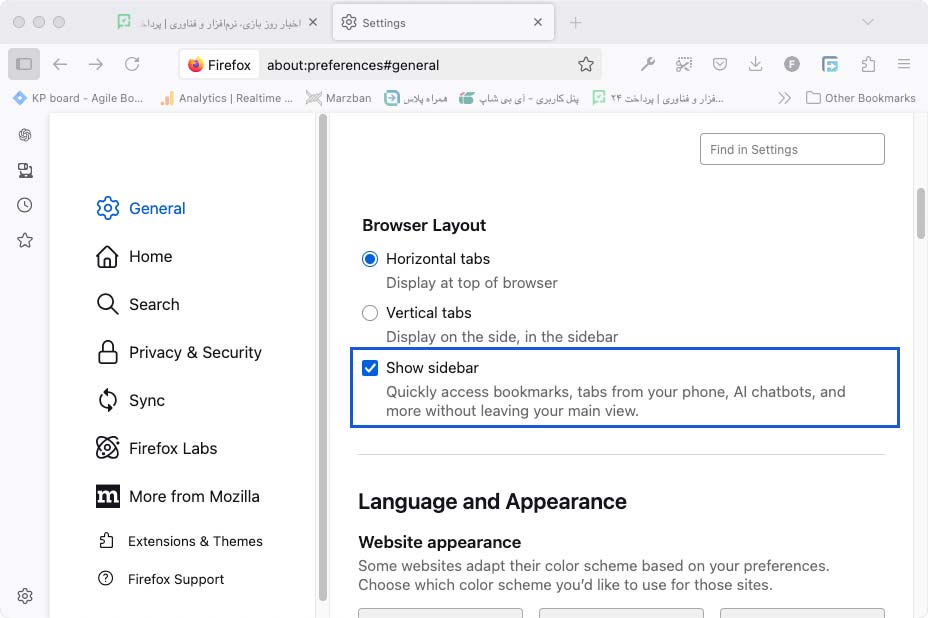Open Extensions & Themes link
Viewport: 928px width, 618px height.
195,541
